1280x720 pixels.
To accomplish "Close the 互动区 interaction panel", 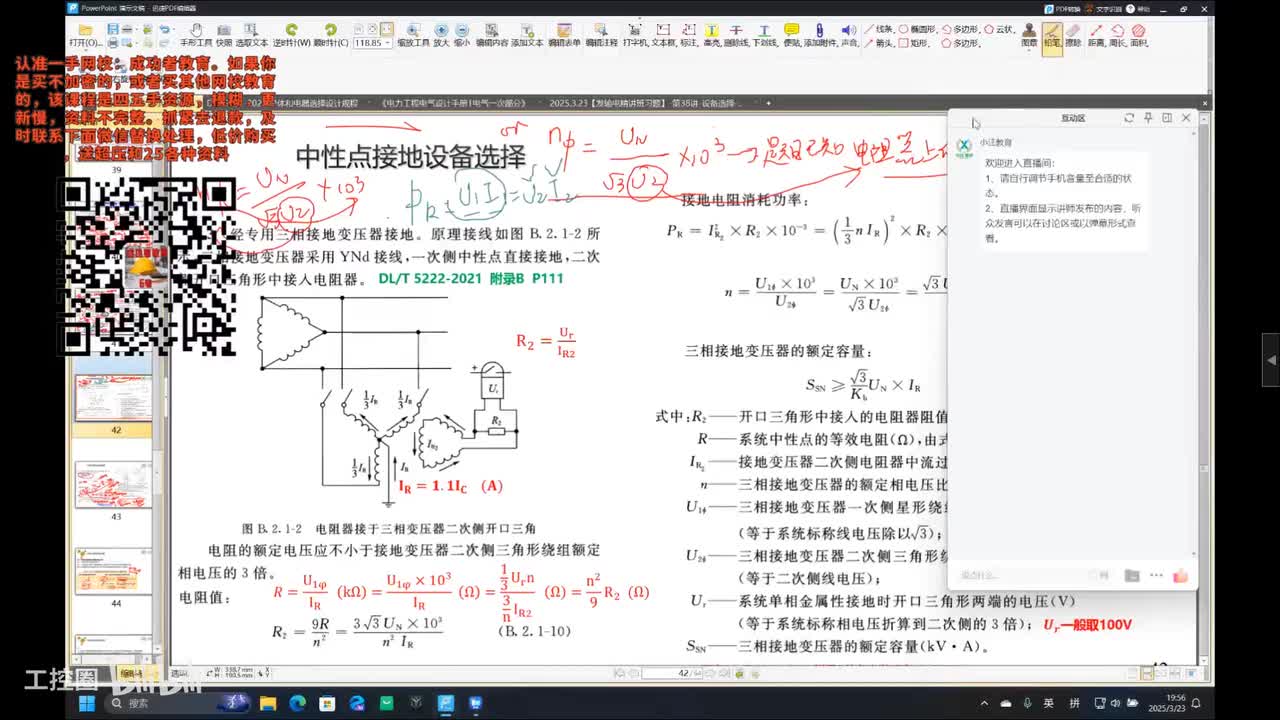I will tap(1186, 118).
